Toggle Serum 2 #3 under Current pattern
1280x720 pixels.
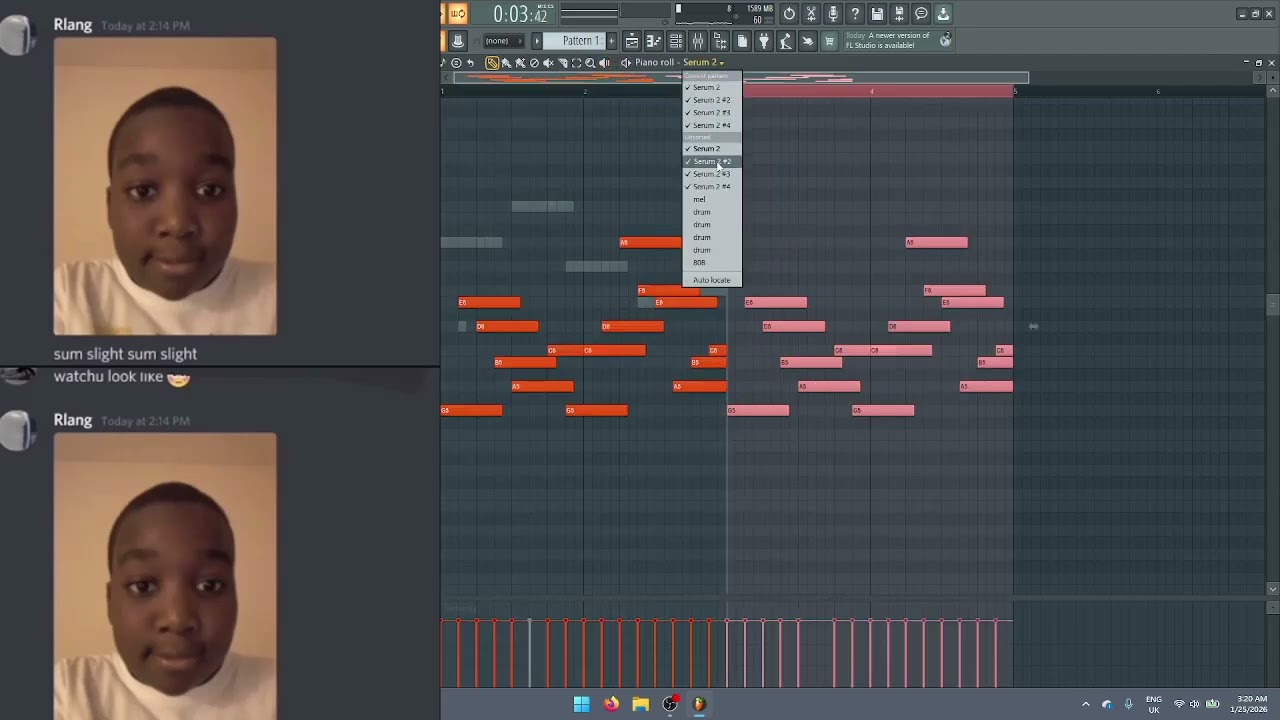coord(712,113)
